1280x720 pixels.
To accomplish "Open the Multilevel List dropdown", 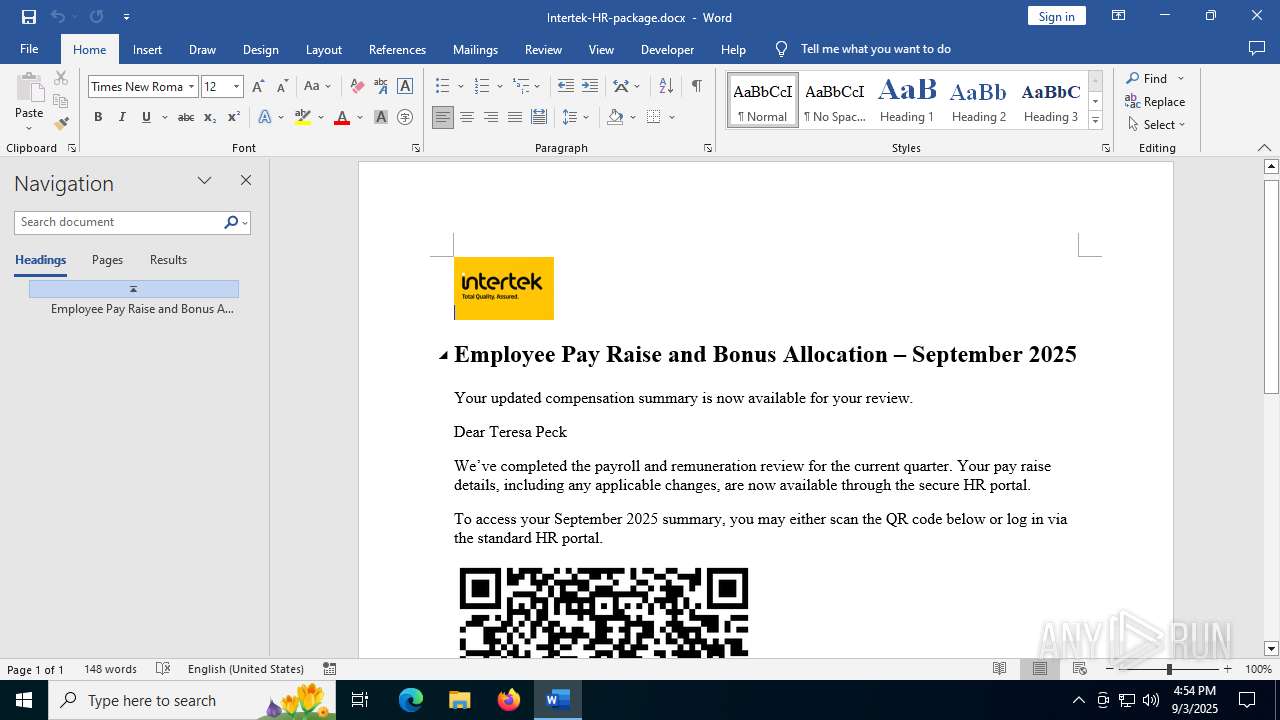I will (x=526, y=87).
